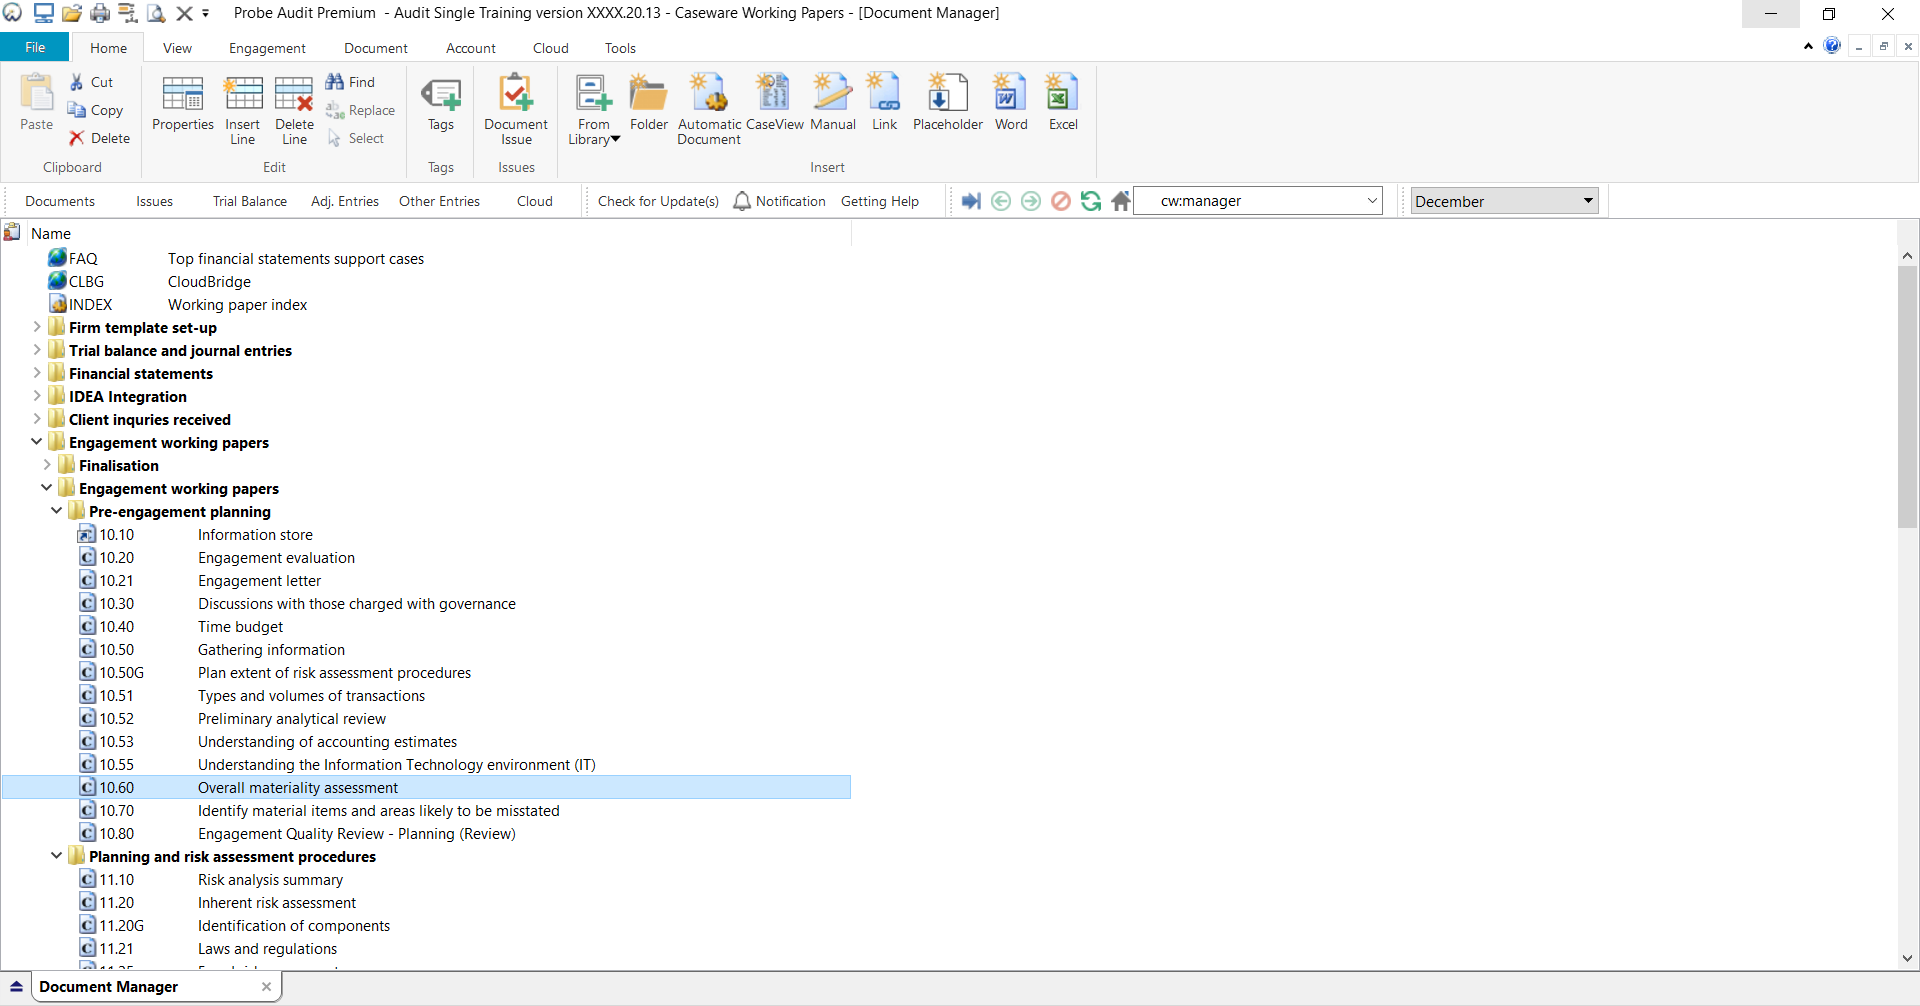Switch to the Tools ribbon tab
This screenshot has width=1920, height=1006.
(x=620, y=48)
